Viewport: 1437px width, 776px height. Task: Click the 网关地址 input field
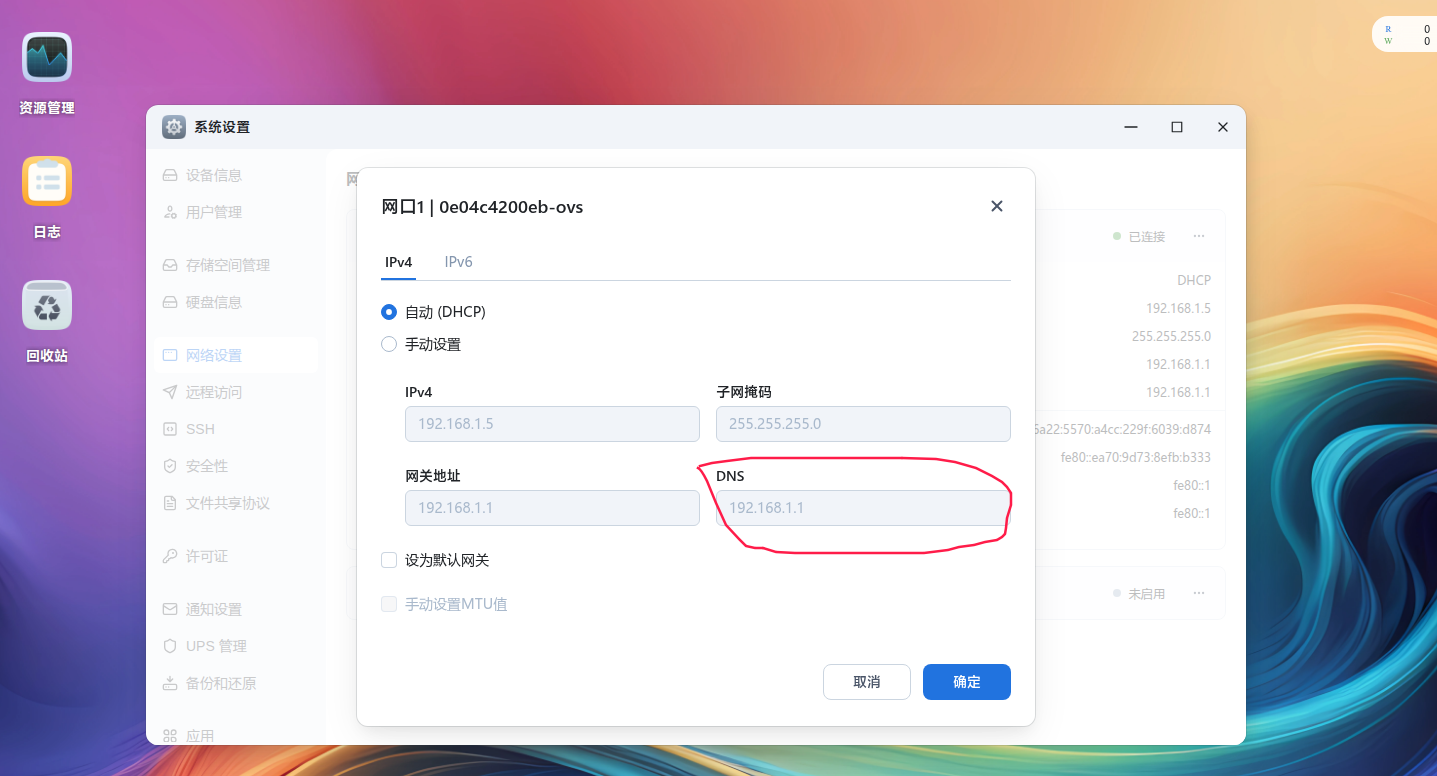[x=552, y=508]
